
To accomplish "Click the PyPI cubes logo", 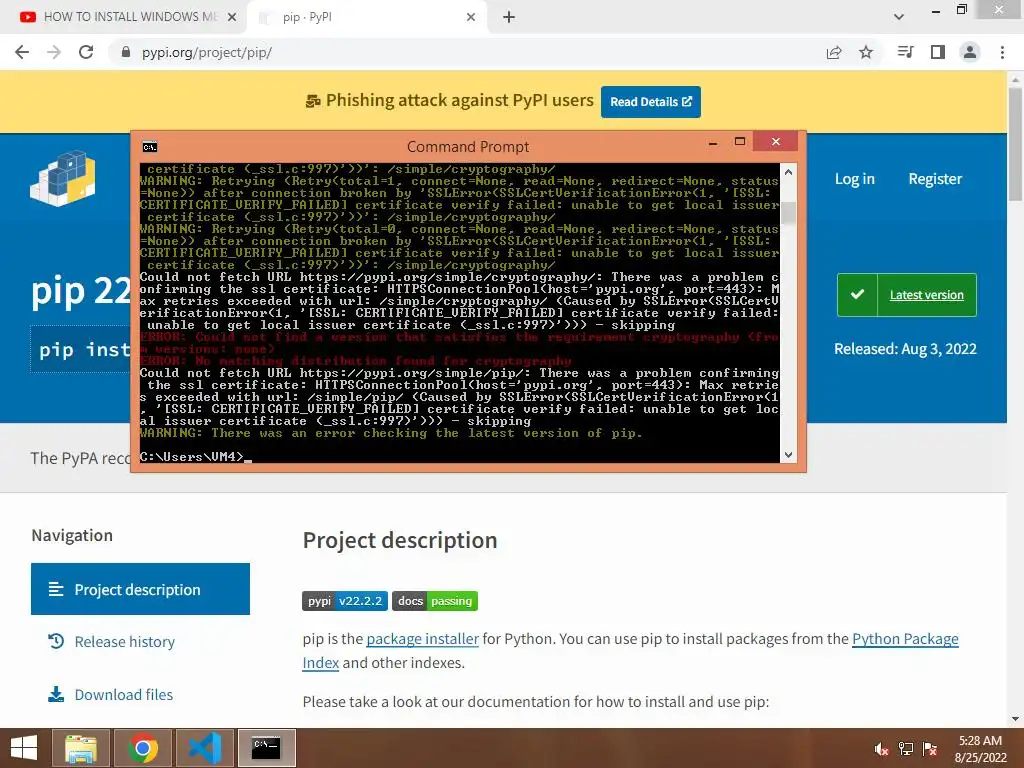I will pos(63,178).
